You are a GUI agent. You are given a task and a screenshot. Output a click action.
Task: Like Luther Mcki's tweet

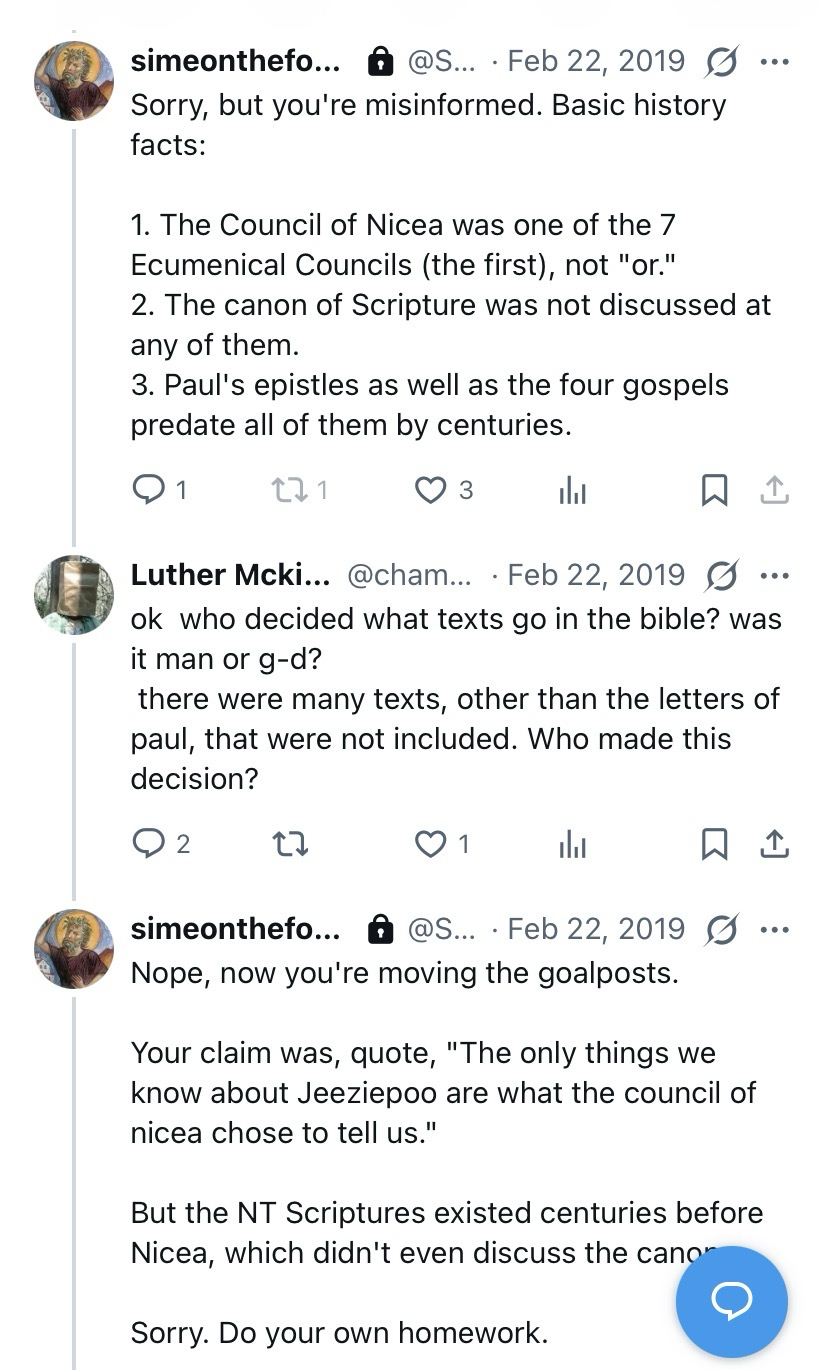[x=431, y=844]
